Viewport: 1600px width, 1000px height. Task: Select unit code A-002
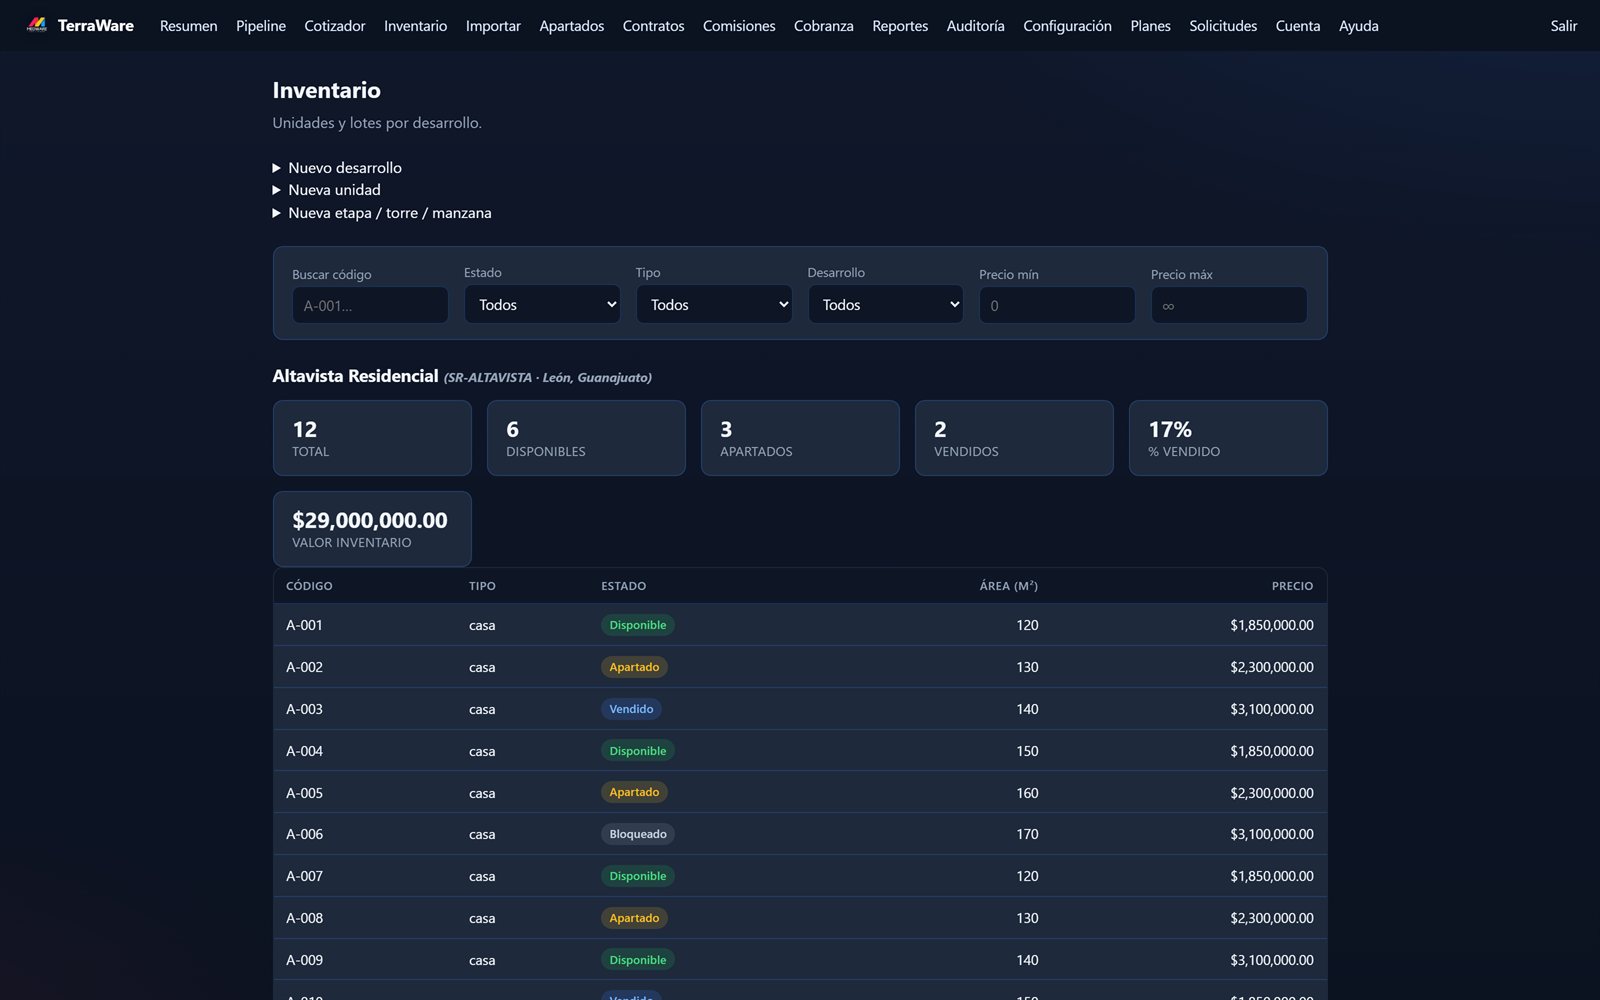coord(304,667)
